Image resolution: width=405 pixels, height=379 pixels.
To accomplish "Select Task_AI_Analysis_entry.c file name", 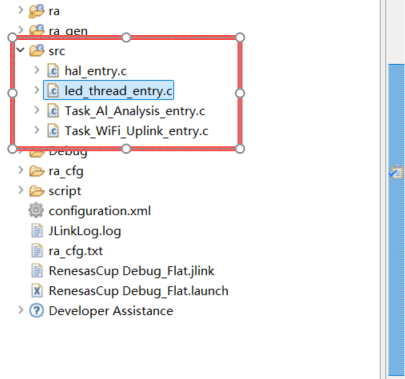I will tap(135, 111).
